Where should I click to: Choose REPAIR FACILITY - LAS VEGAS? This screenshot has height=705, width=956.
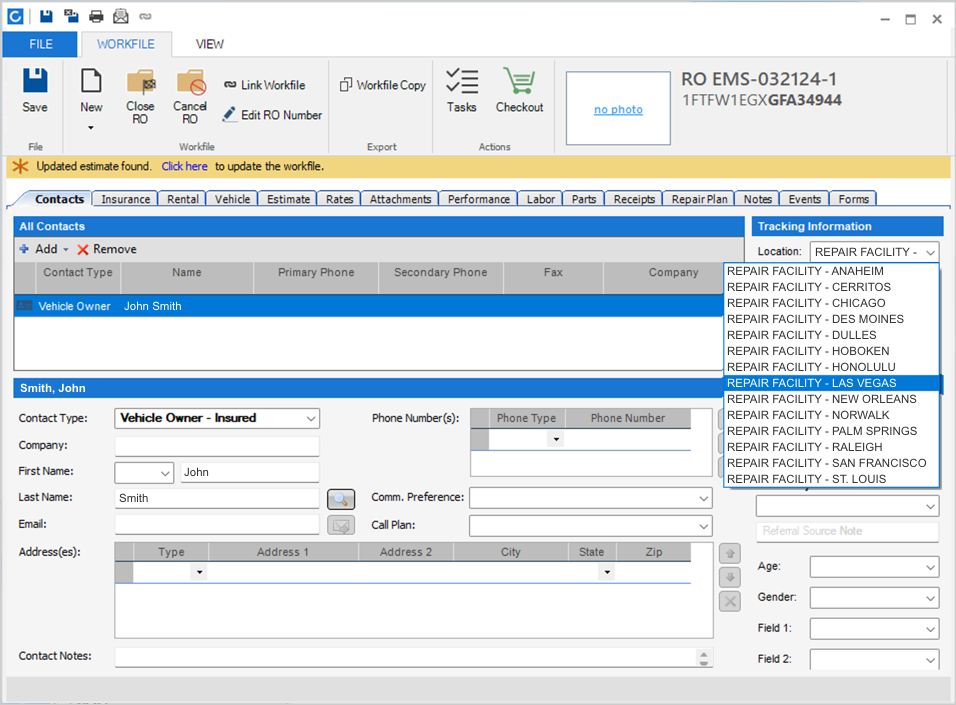point(831,383)
